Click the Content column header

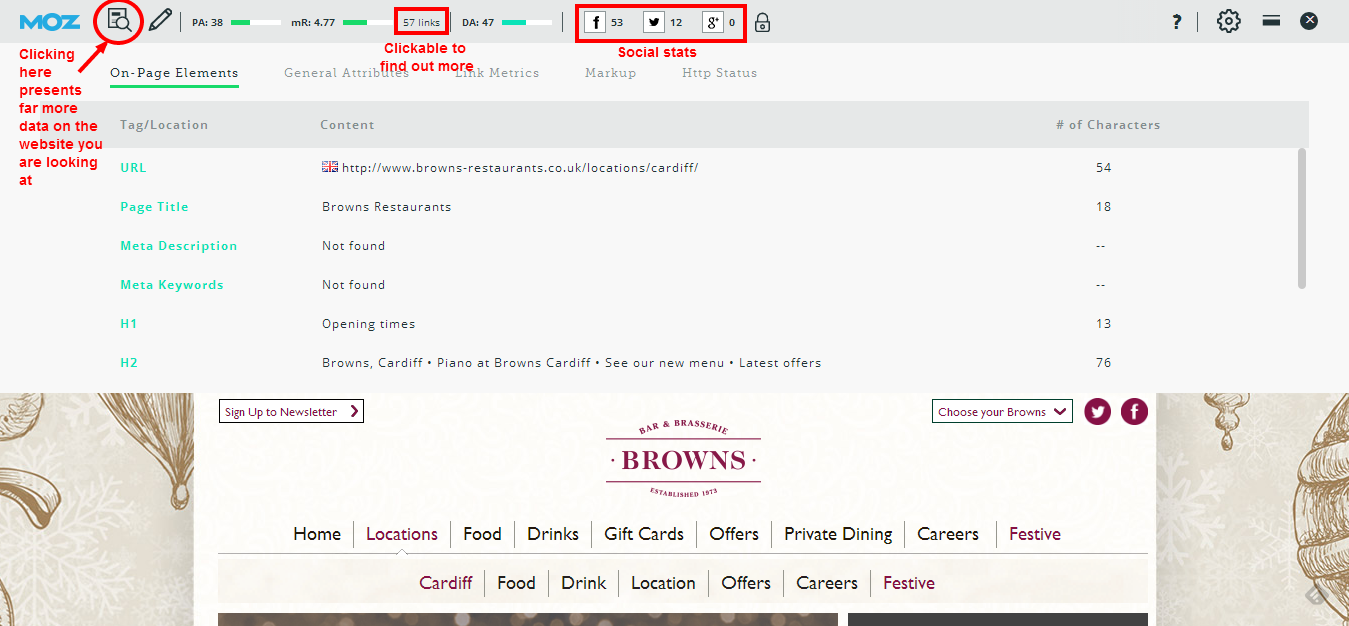(x=347, y=125)
